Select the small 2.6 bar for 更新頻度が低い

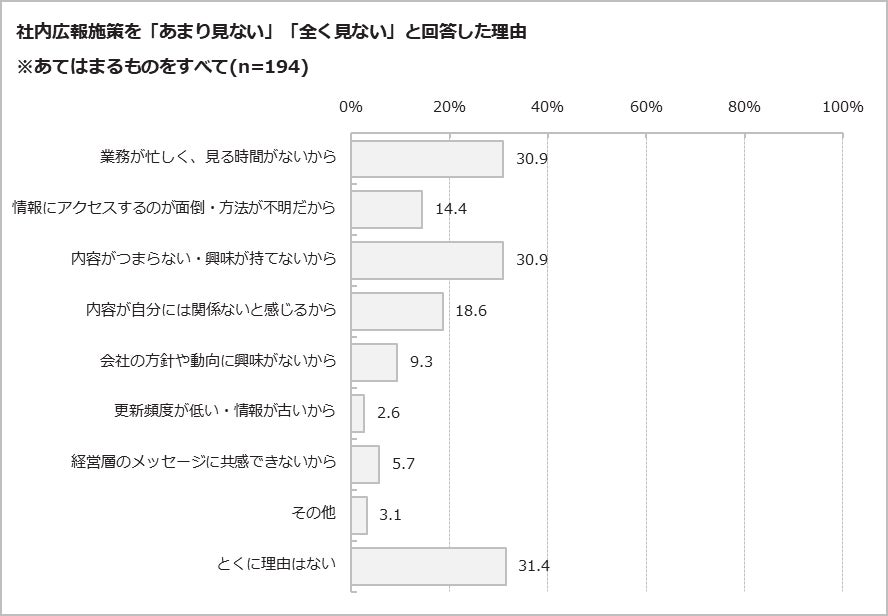357,413
